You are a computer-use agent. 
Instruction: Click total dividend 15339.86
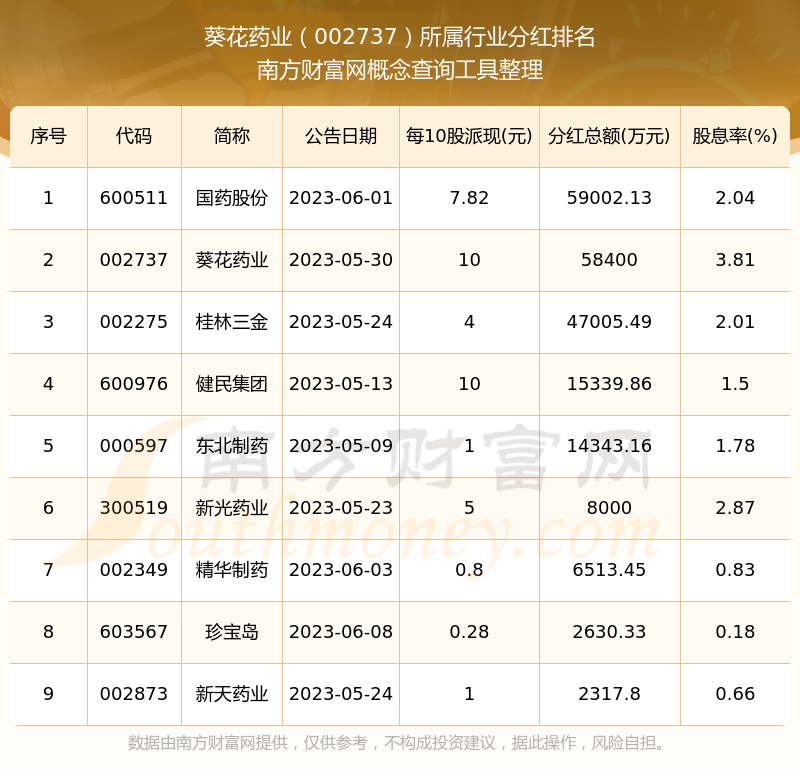(609, 384)
